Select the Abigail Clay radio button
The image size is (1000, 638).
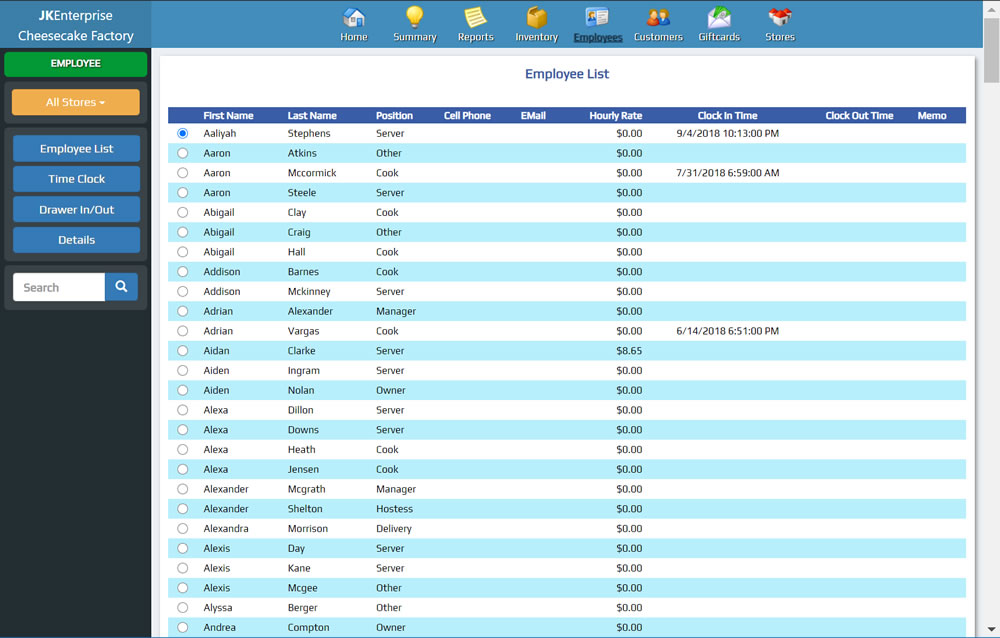coord(182,212)
